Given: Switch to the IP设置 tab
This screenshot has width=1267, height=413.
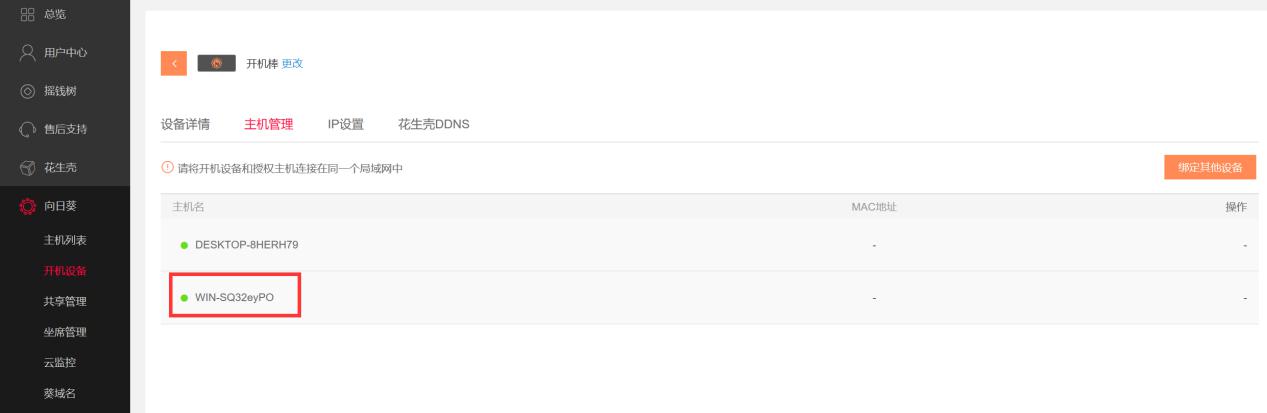Looking at the screenshot, I should pos(345,125).
